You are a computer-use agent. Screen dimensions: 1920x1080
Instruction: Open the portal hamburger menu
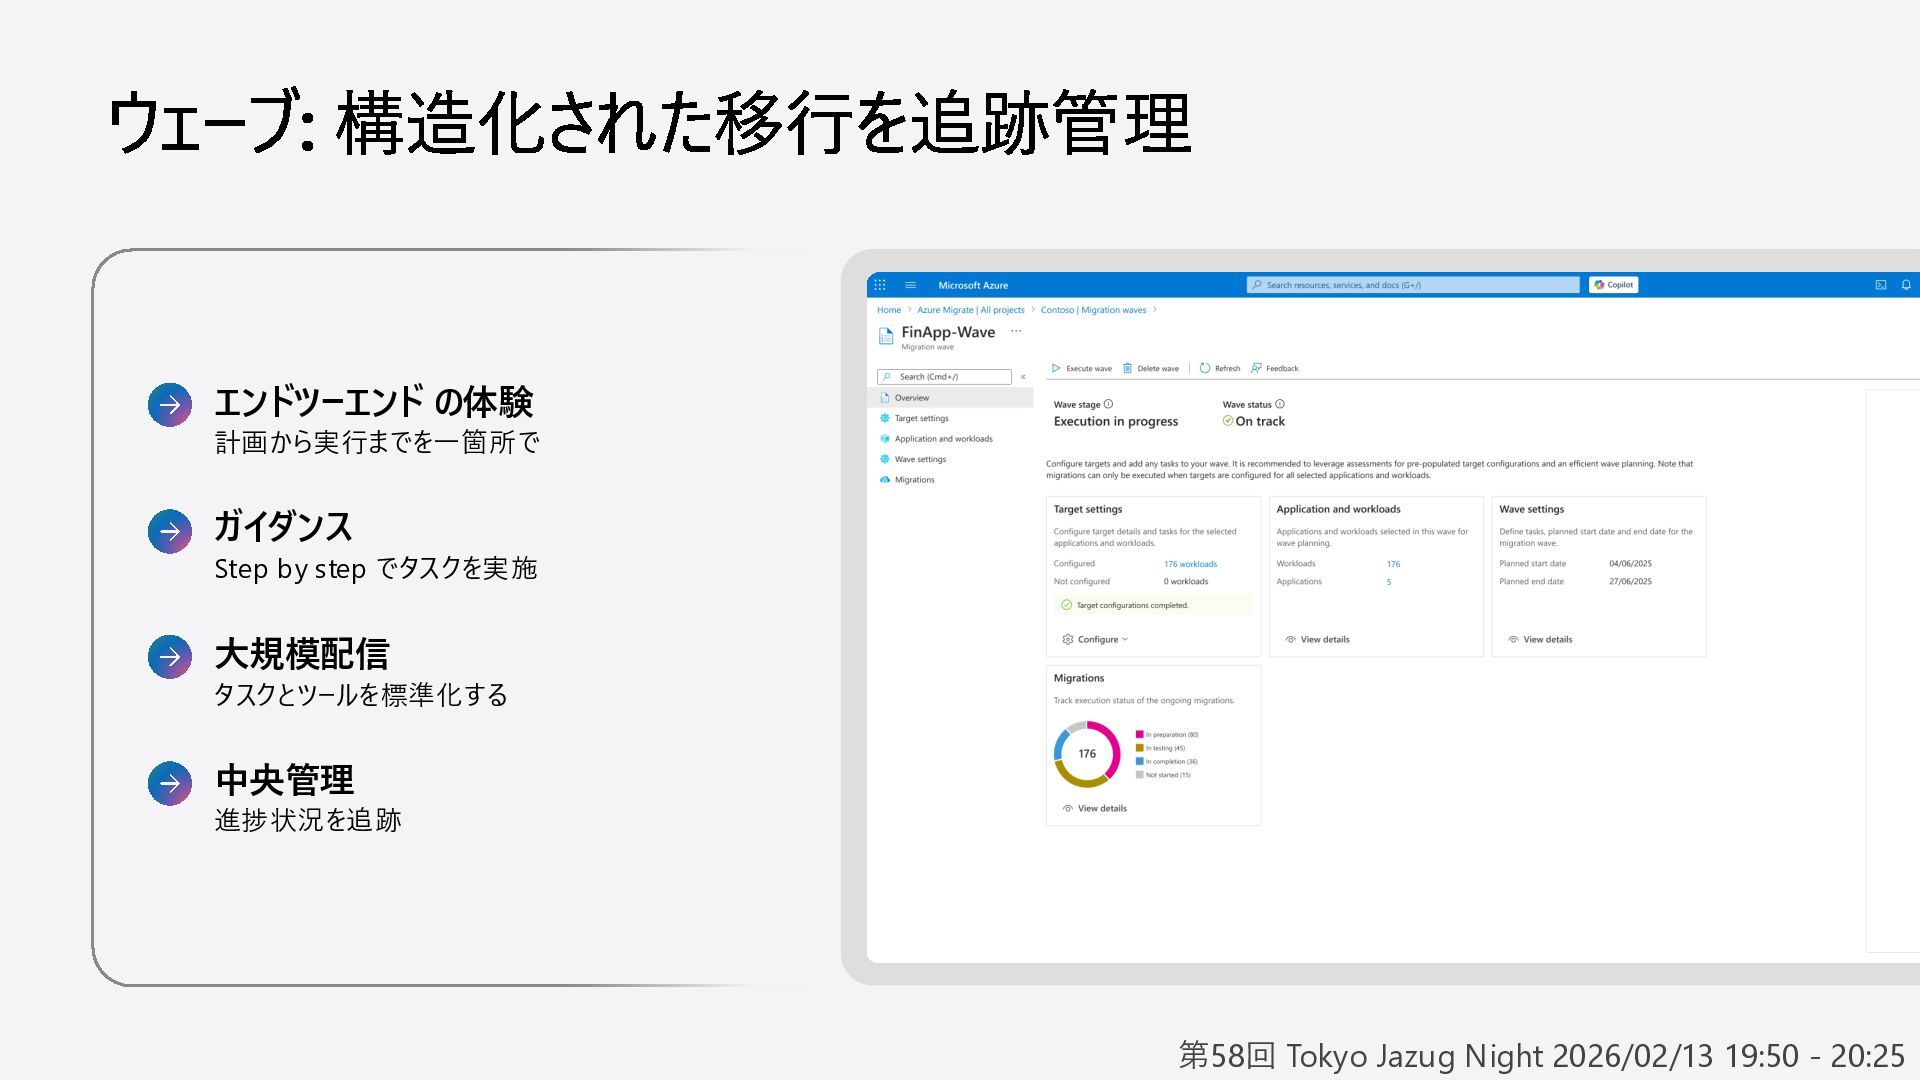coord(910,285)
